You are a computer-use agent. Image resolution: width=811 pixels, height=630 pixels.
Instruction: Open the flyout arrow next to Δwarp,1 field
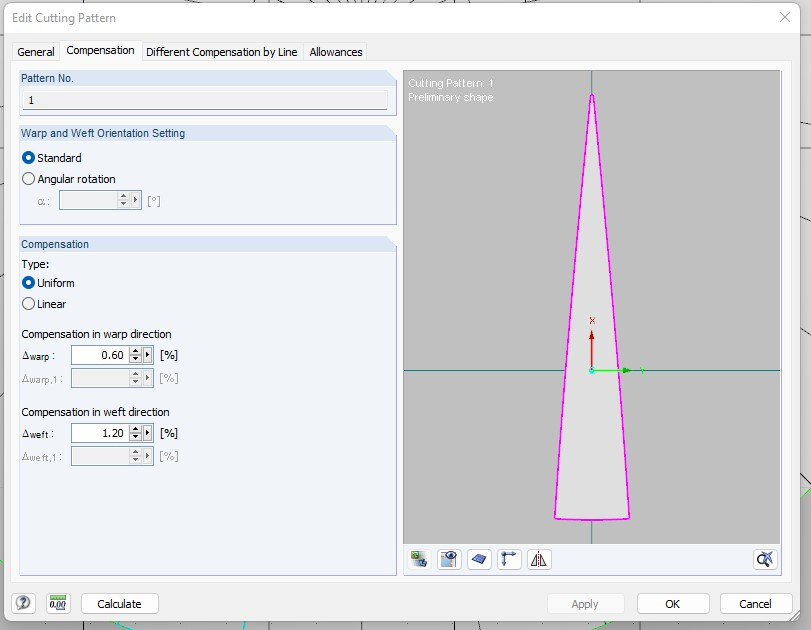point(148,378)
